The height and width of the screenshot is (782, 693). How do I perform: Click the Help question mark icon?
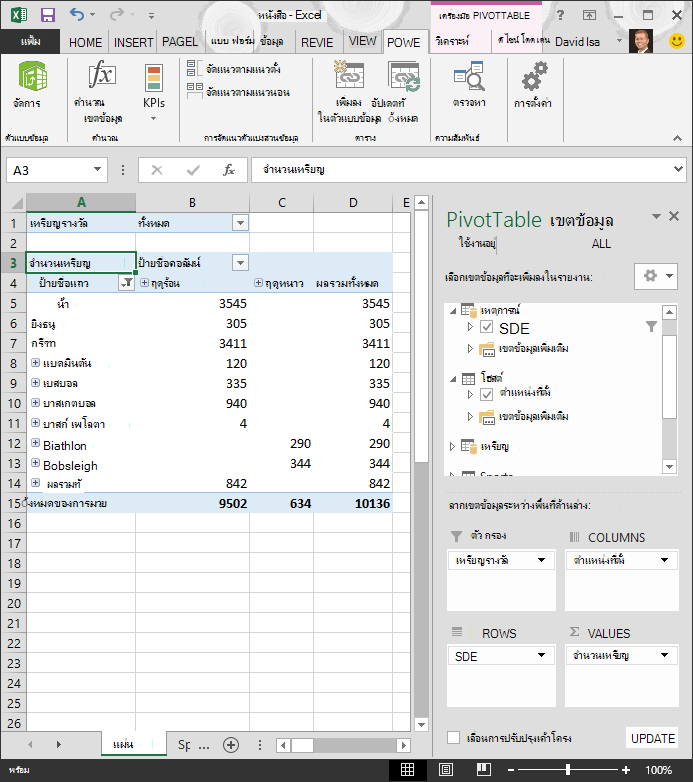560,15
